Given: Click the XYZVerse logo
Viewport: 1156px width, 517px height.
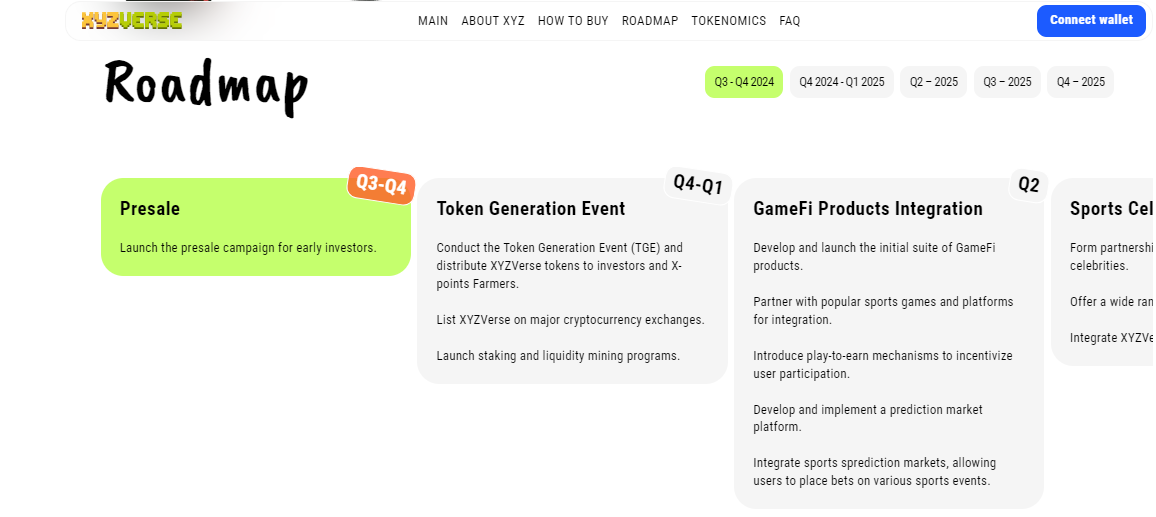Looking at the screenshot, I should (x=132, y=20).
